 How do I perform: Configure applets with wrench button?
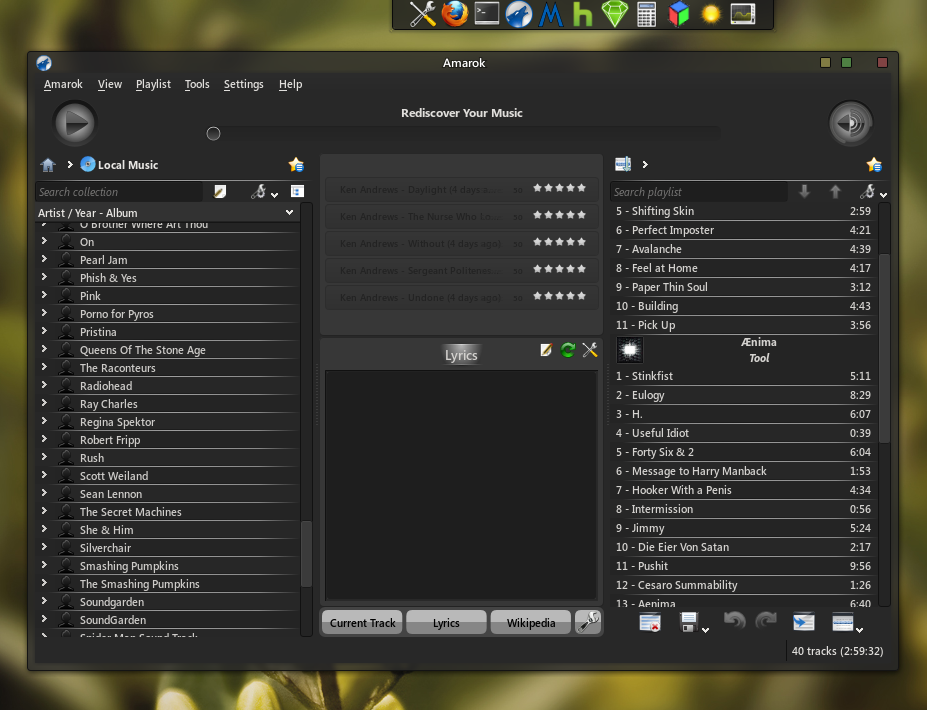click(588, 622)
